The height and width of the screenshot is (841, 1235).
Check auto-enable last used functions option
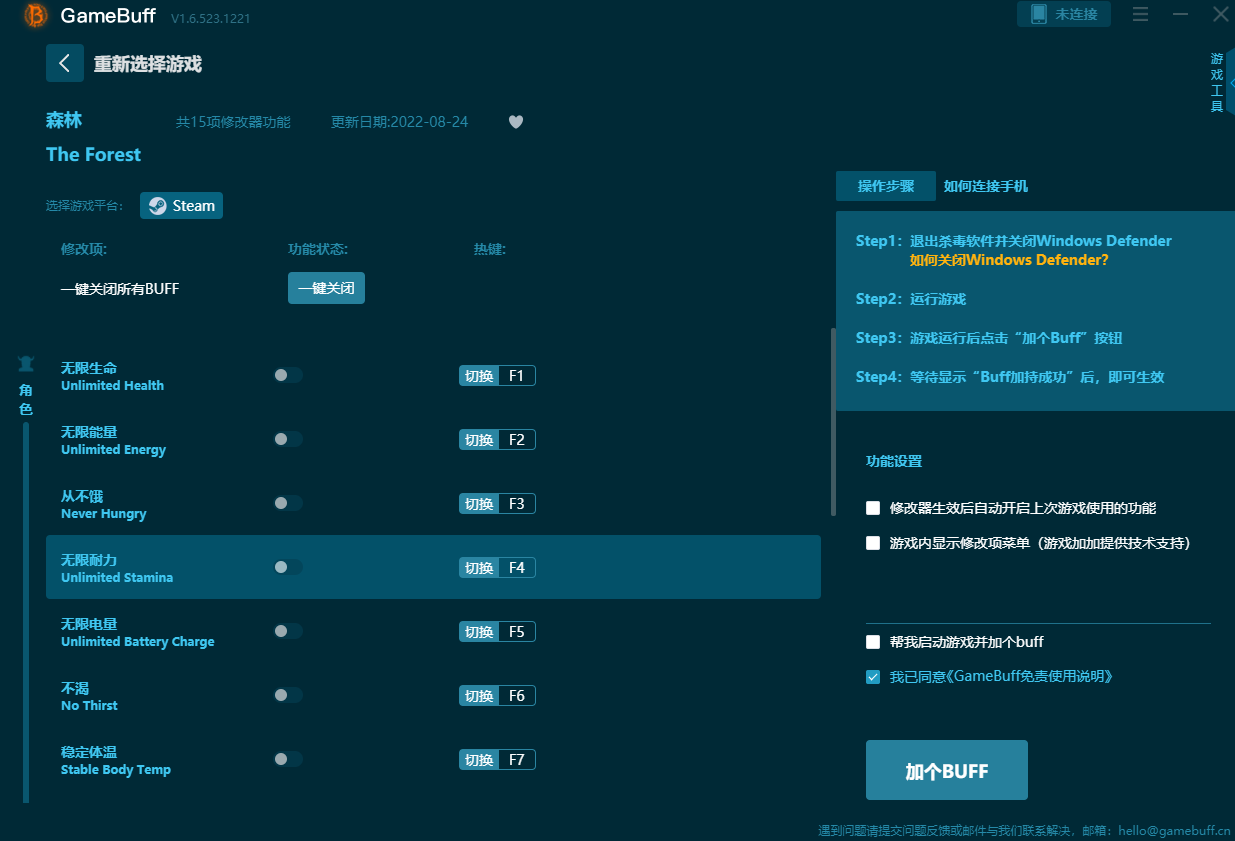tap(873, 508)
